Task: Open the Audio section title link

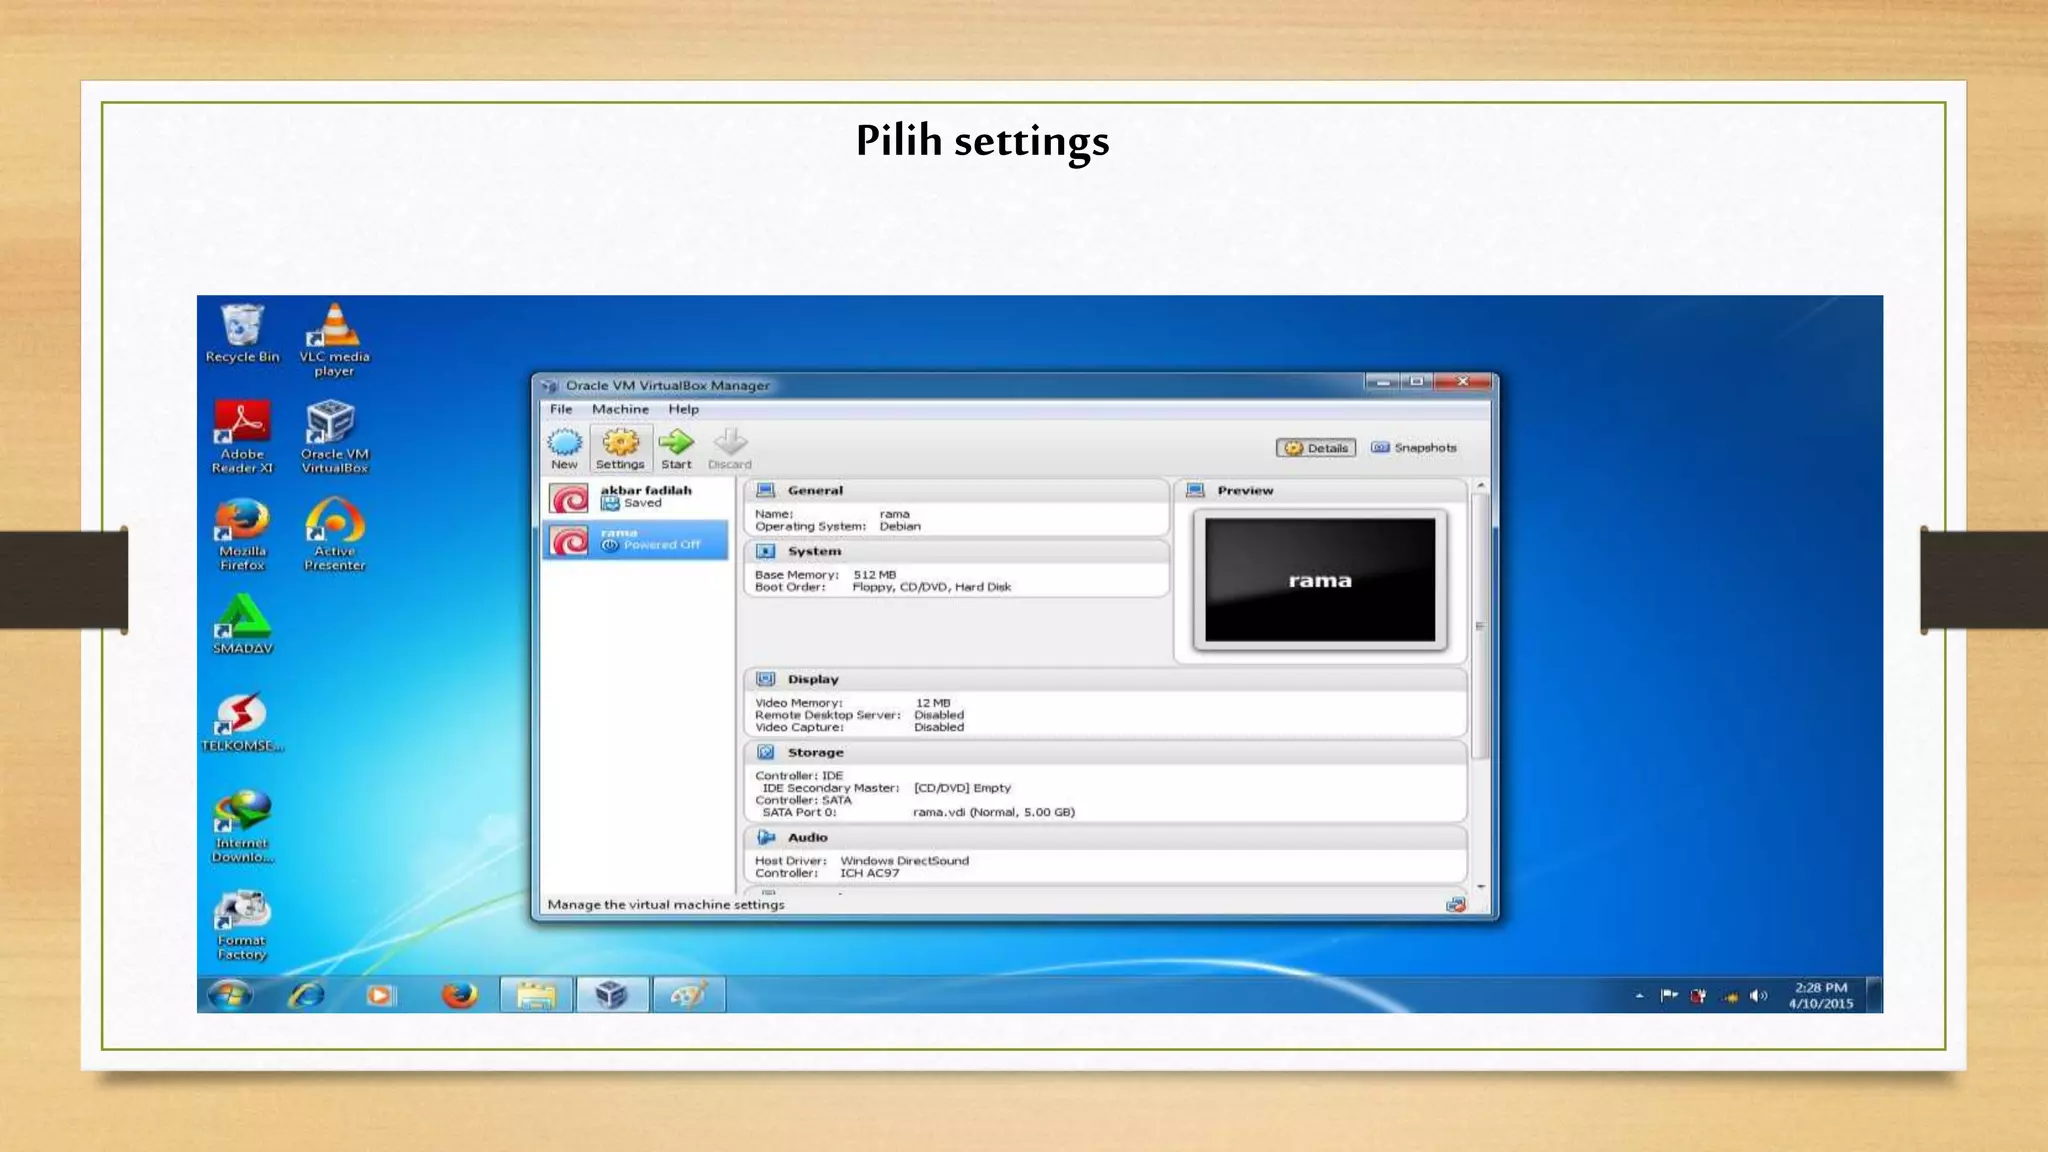Action: click(x=807, y=837)
